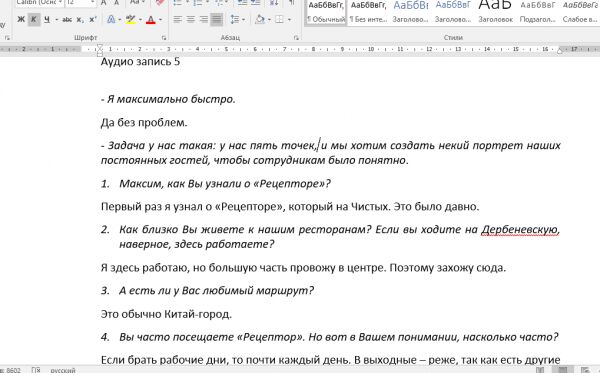Increase font size (large A)
This screenshot has height=373, width=600.
click(x=104, y=3)
